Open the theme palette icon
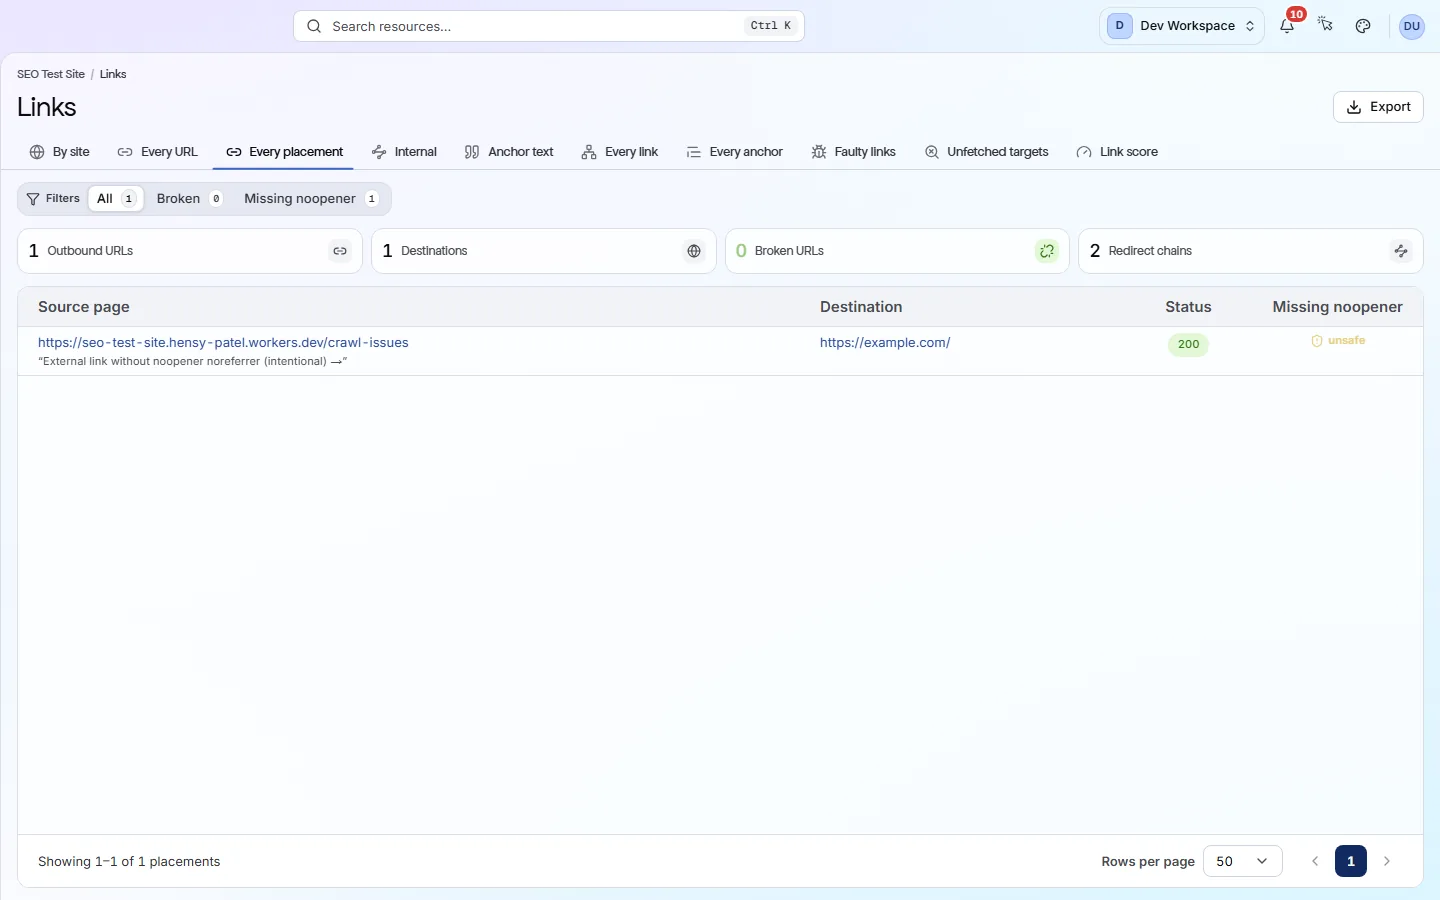Screen dimensions: 1440x900 (1363, 26)
